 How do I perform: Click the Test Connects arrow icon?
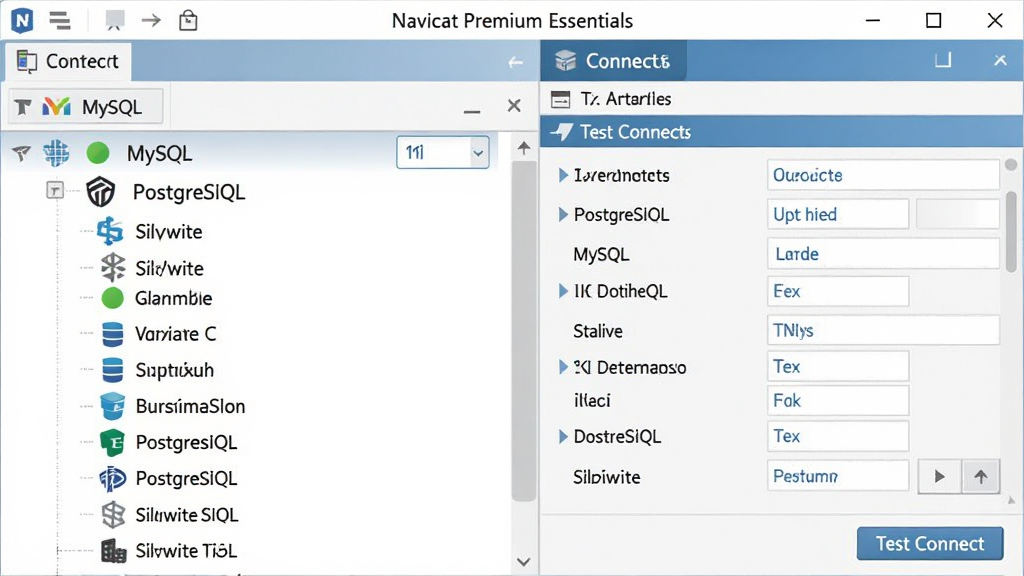(562, 132)
